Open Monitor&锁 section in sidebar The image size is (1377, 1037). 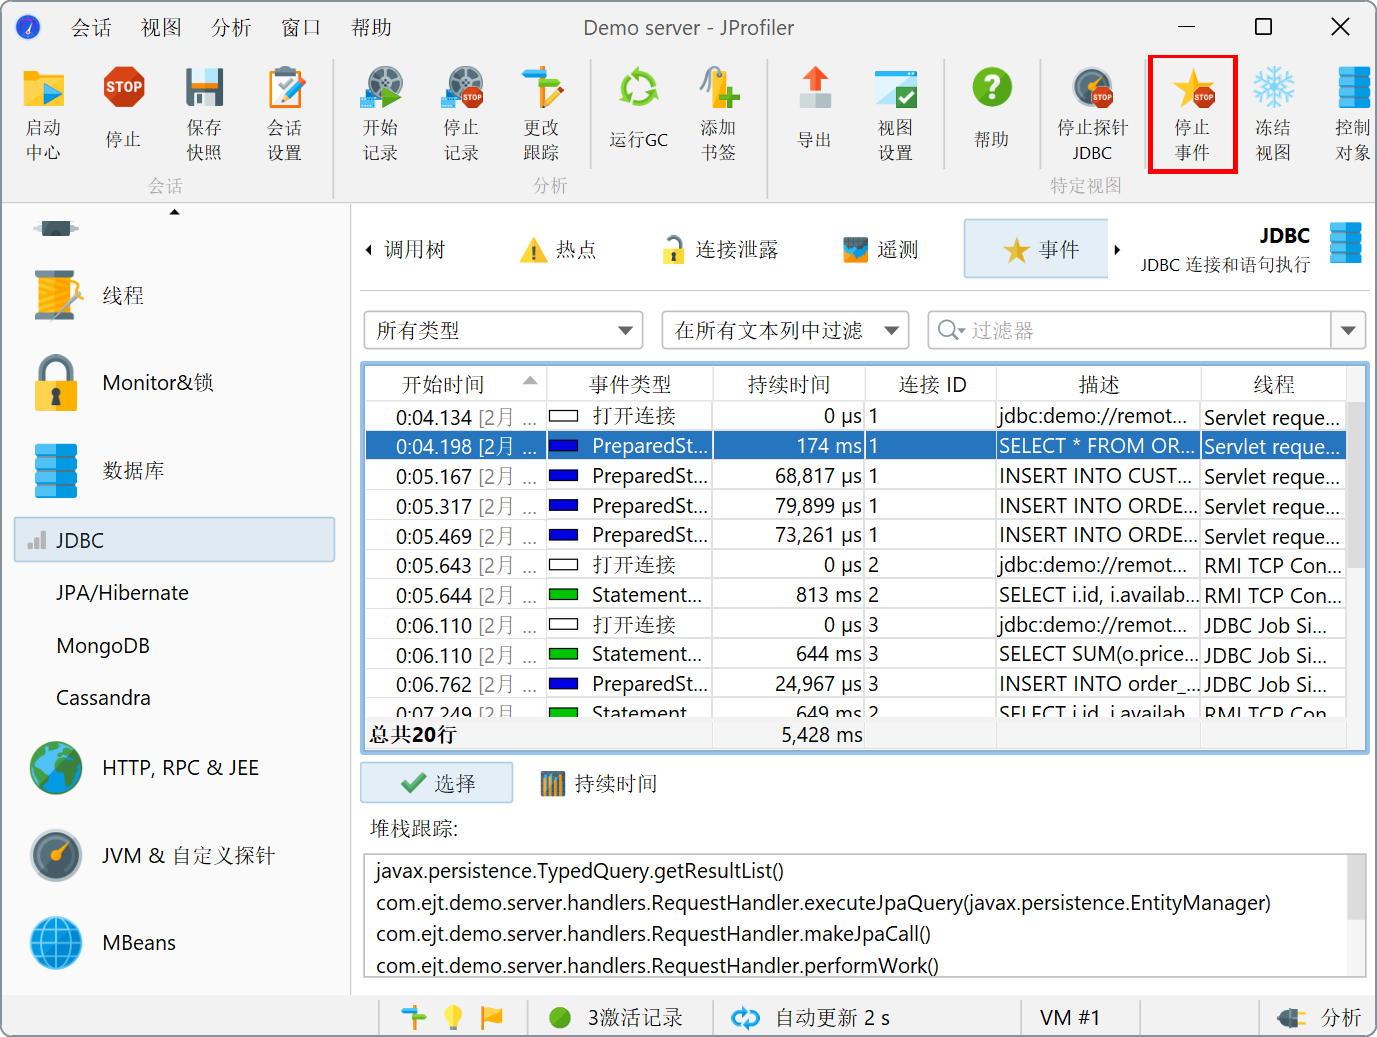125,383
